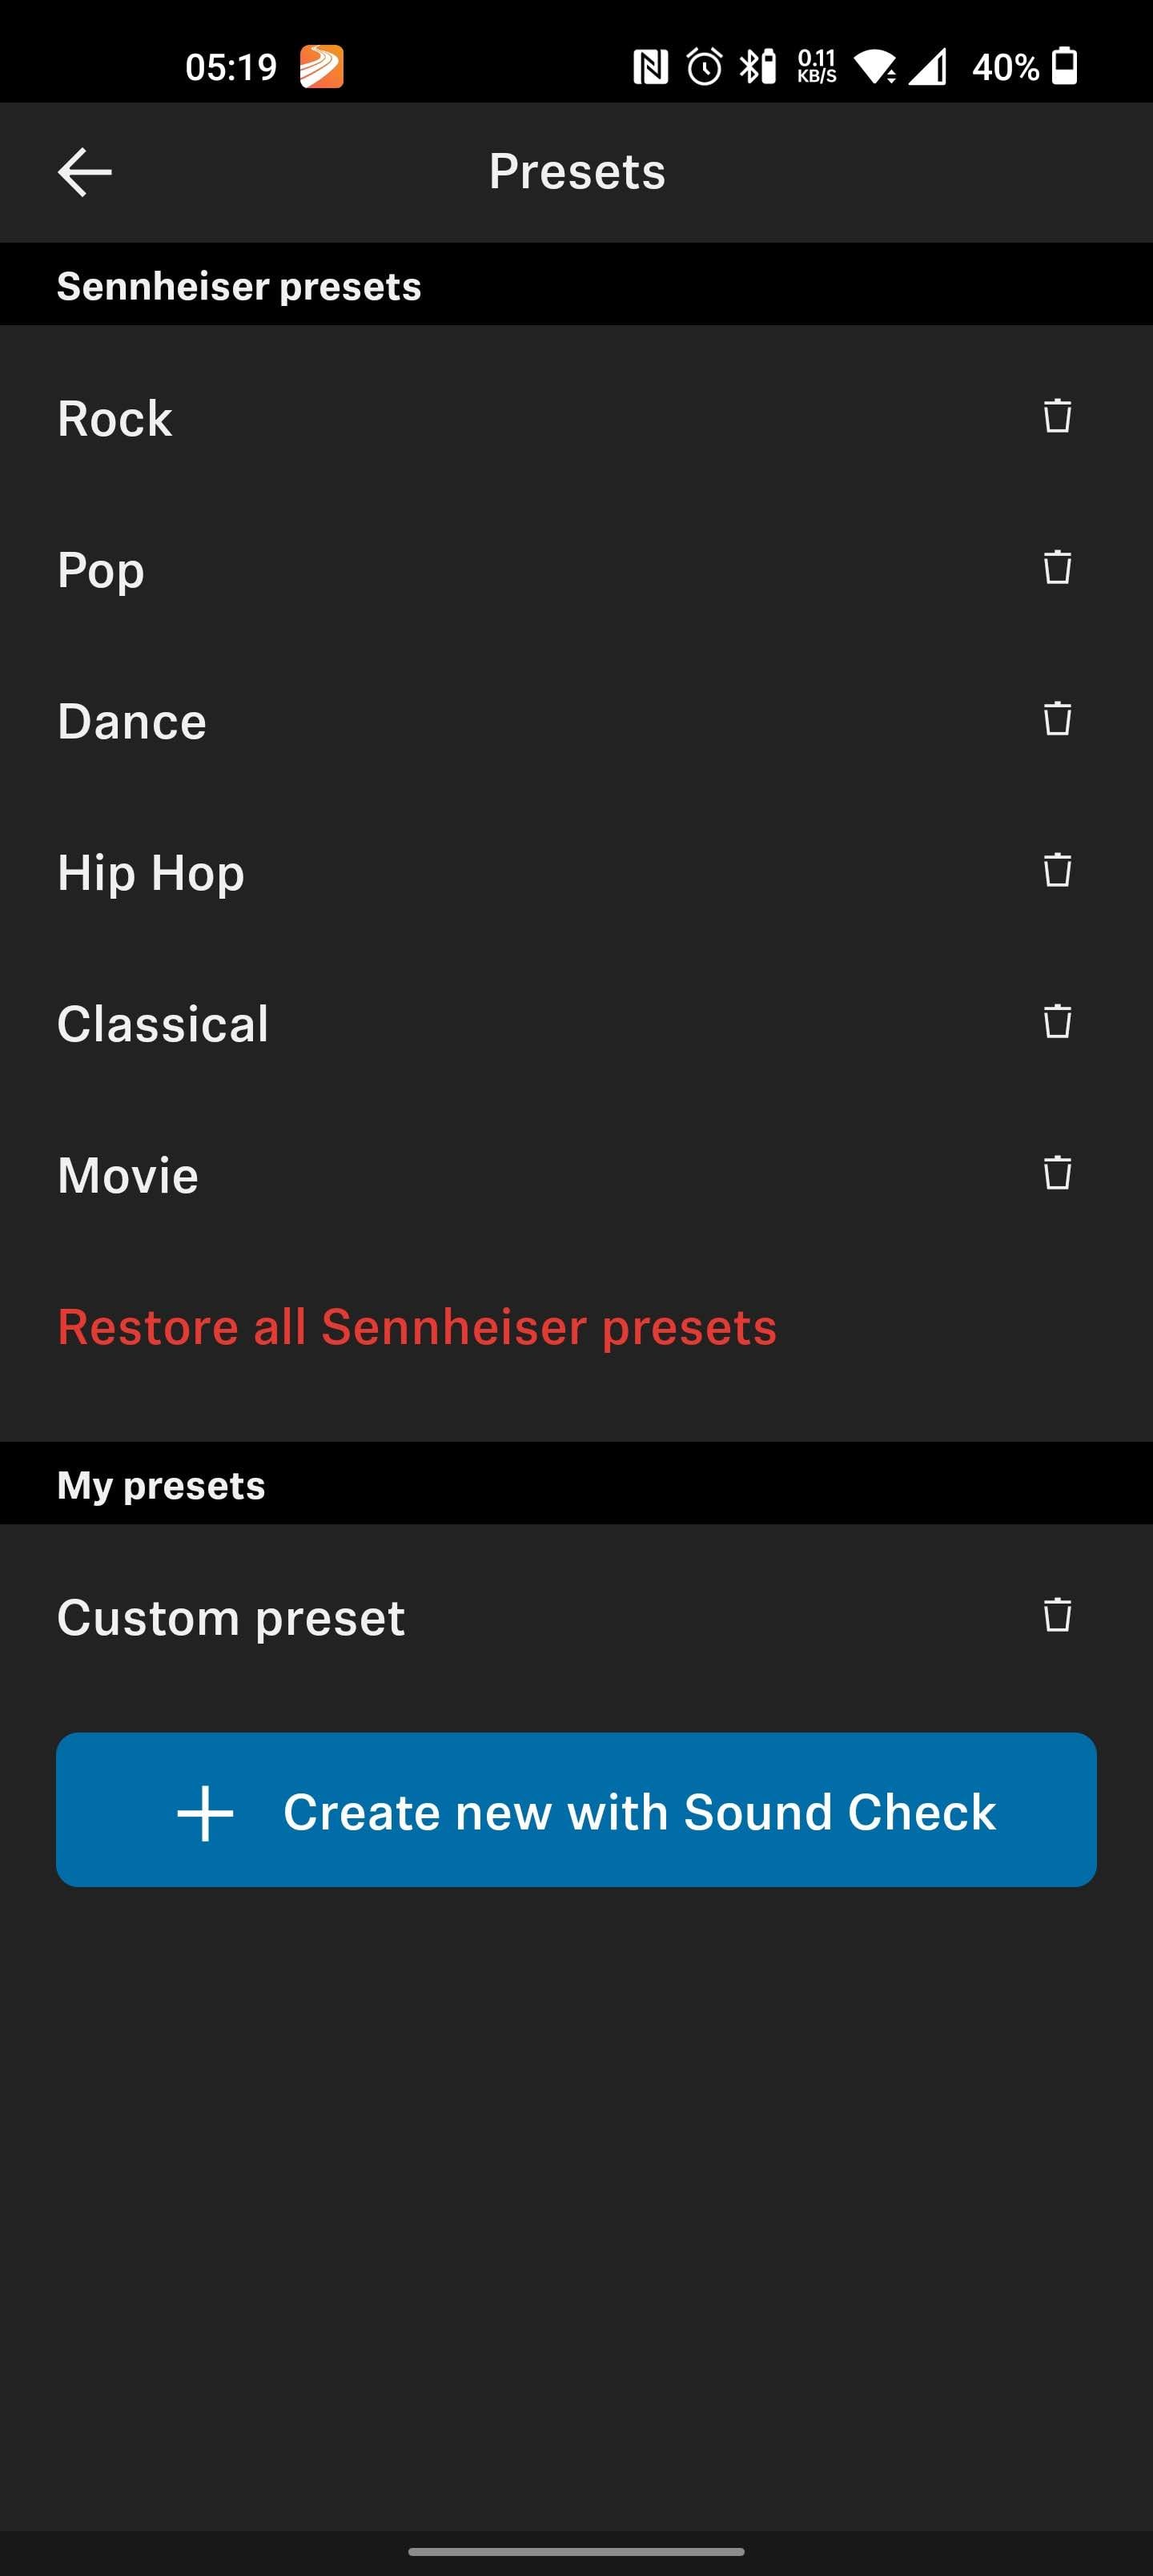The height and width of the screenshot is (2576, 1153).
Task: Tap the back arrow in header
Action: 85,172
